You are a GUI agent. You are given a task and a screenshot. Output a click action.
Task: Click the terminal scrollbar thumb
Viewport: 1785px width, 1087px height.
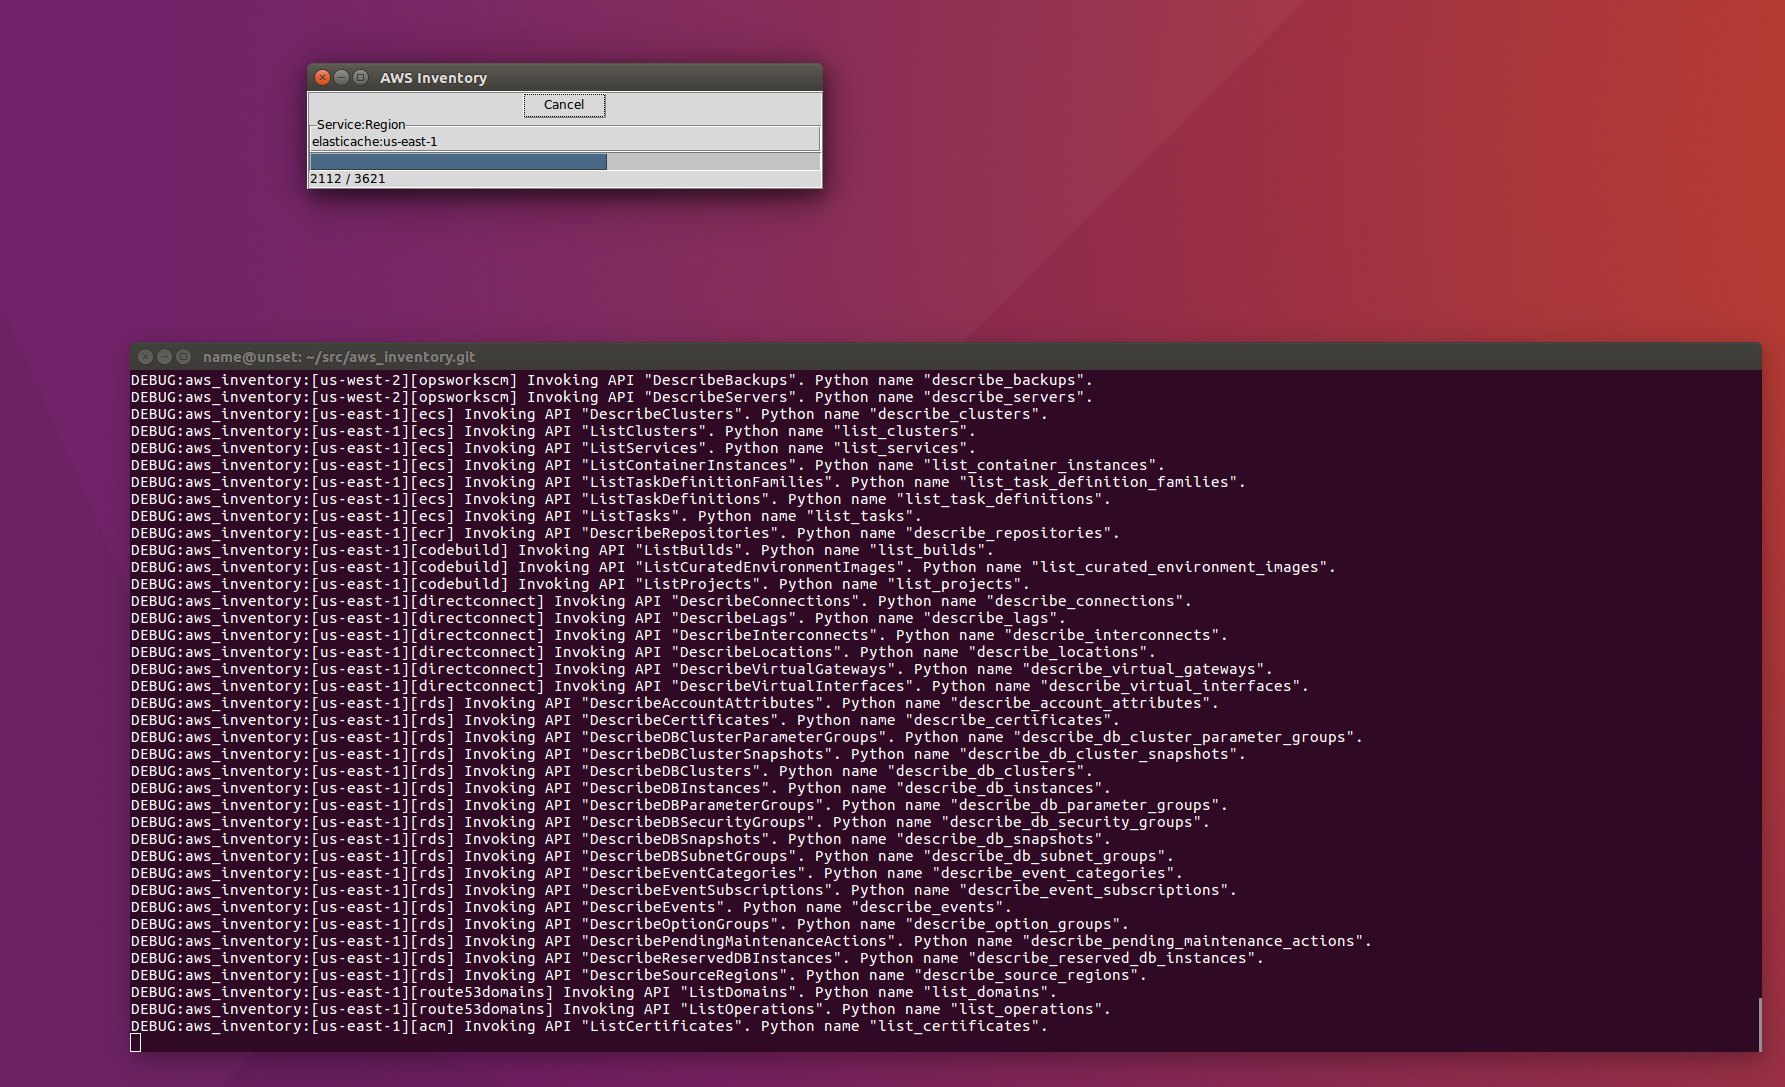point(1759,1024)
